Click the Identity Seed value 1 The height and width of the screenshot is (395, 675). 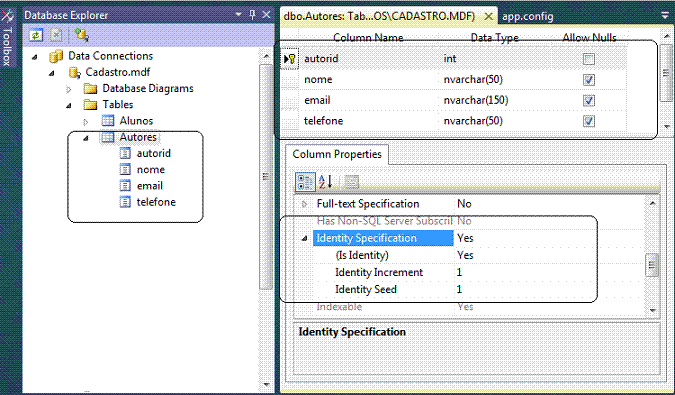coord(459,290)
